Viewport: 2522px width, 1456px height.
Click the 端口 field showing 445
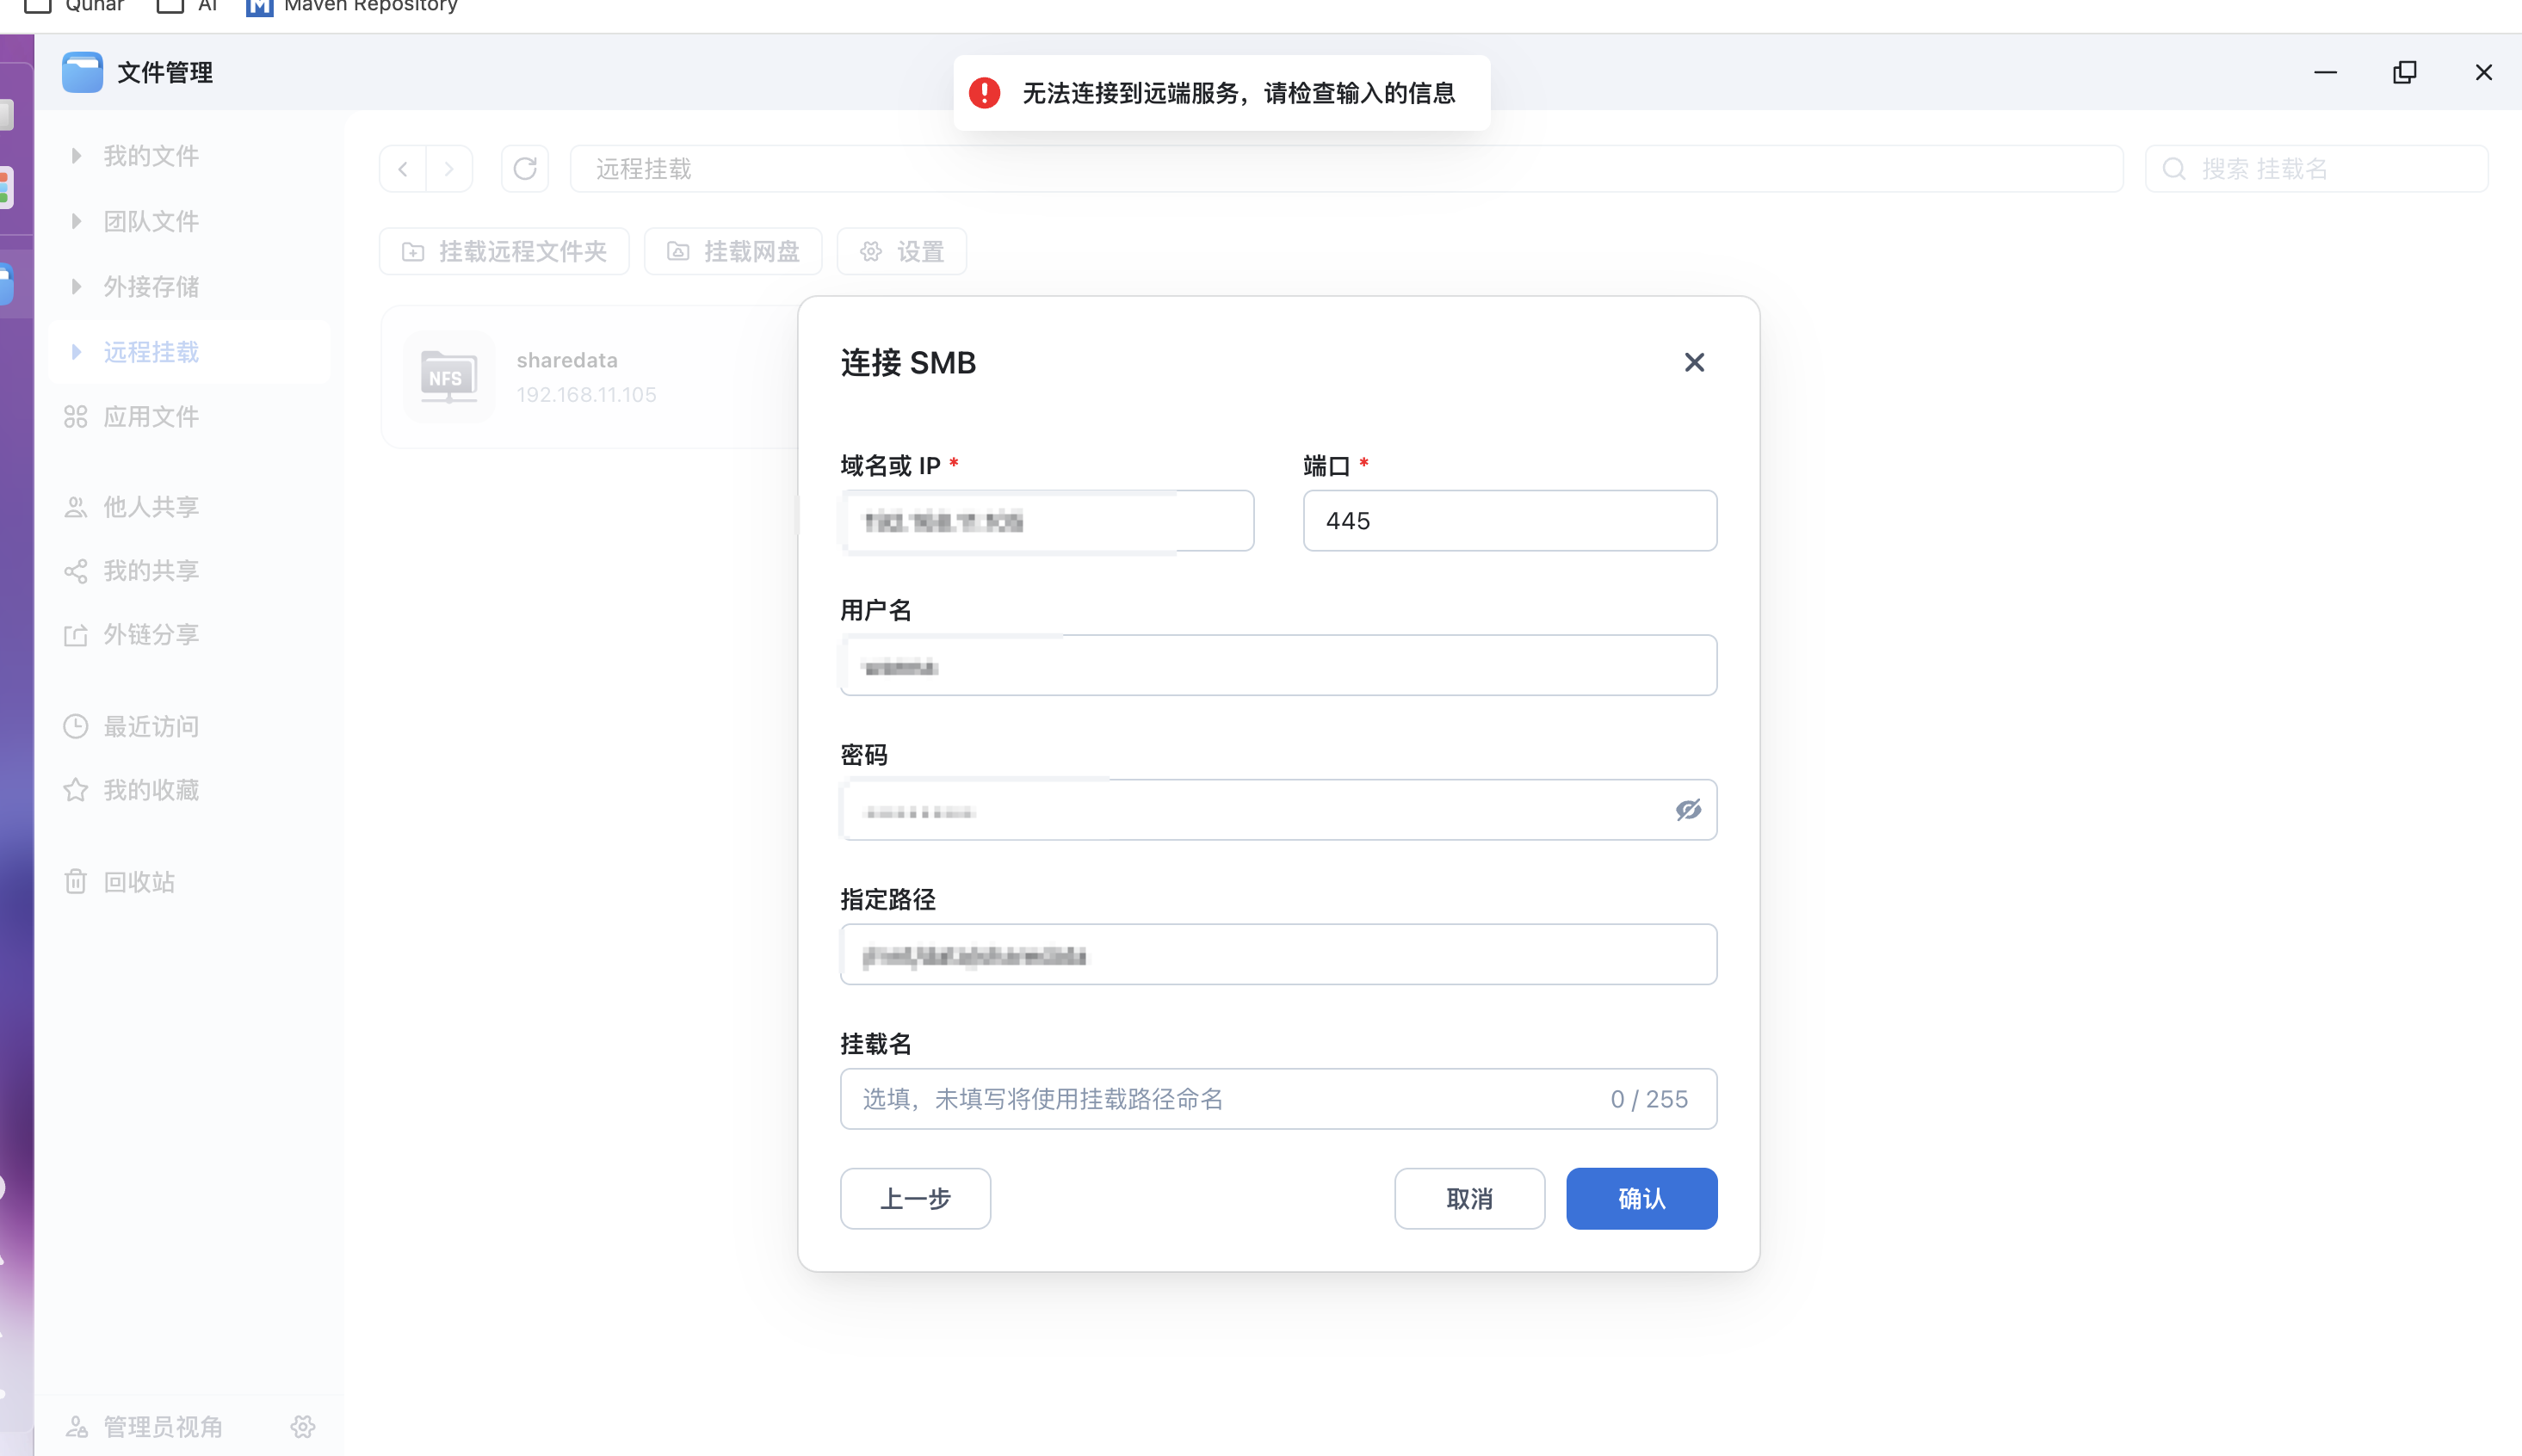[1509, 521]
